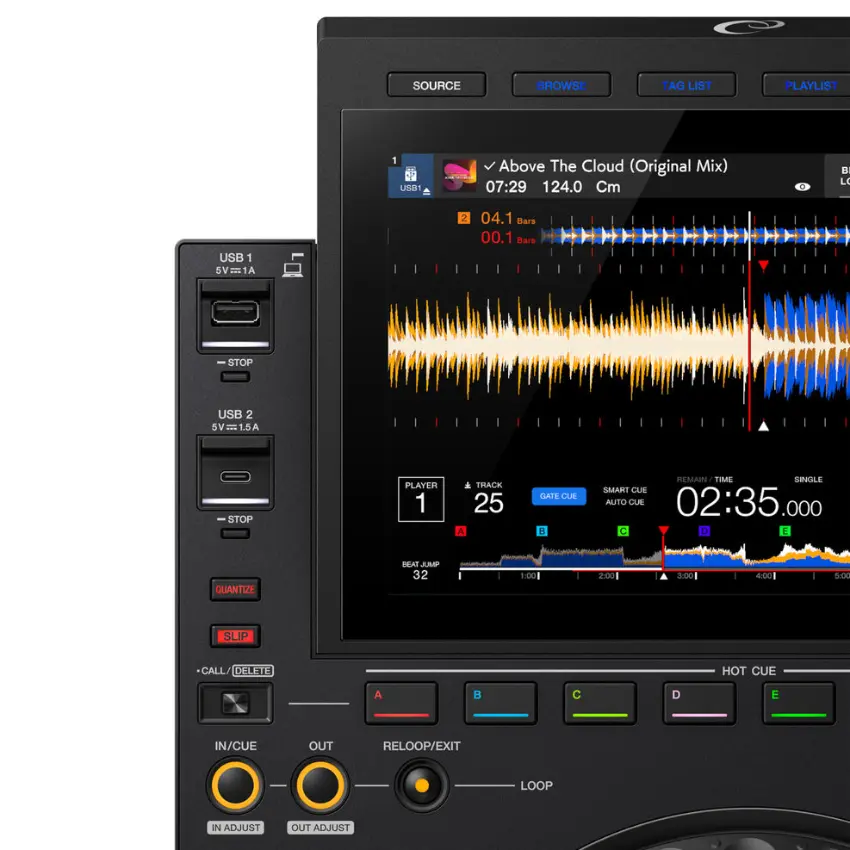
Task: Select red hot cue marker A on overview
Action: click(x=460, y=531)
